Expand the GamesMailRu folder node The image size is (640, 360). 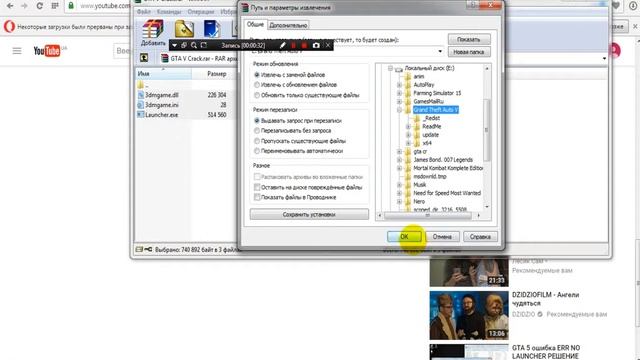(x=399, y=101)
